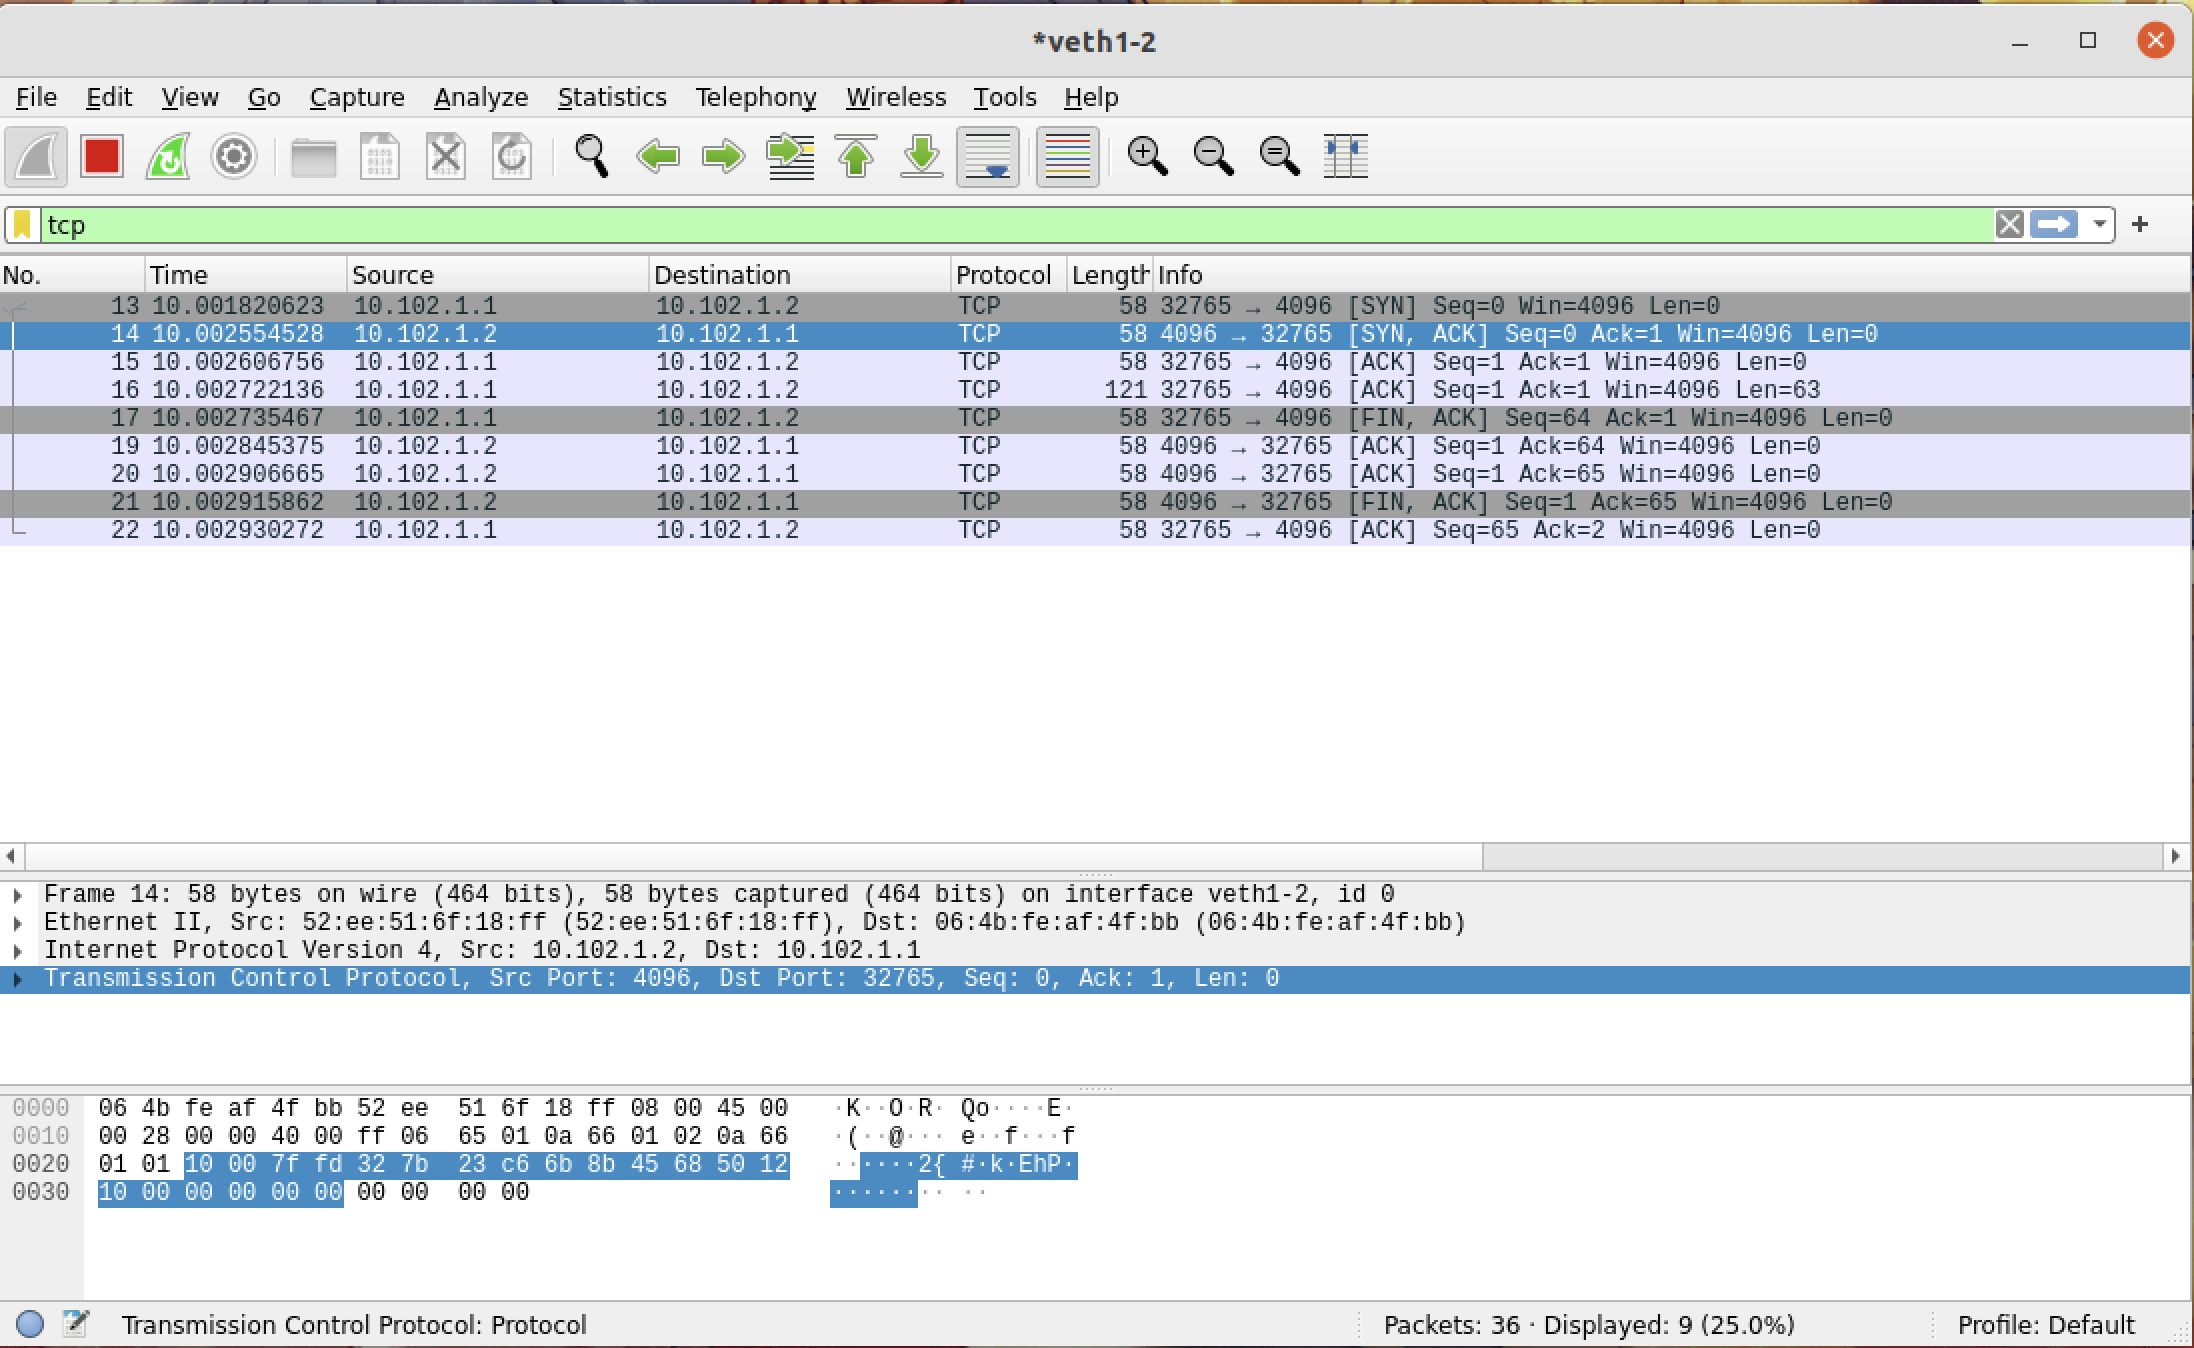The width and height of the screenshot is (2194, 1348).
Task: Toggle packet colorization rules
Action: coord(1067,157)
